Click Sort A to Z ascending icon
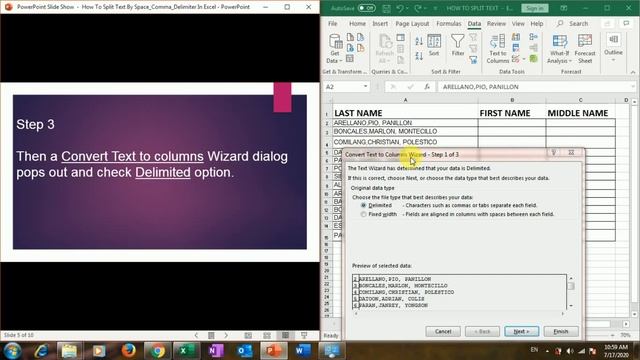 (419, 41)
